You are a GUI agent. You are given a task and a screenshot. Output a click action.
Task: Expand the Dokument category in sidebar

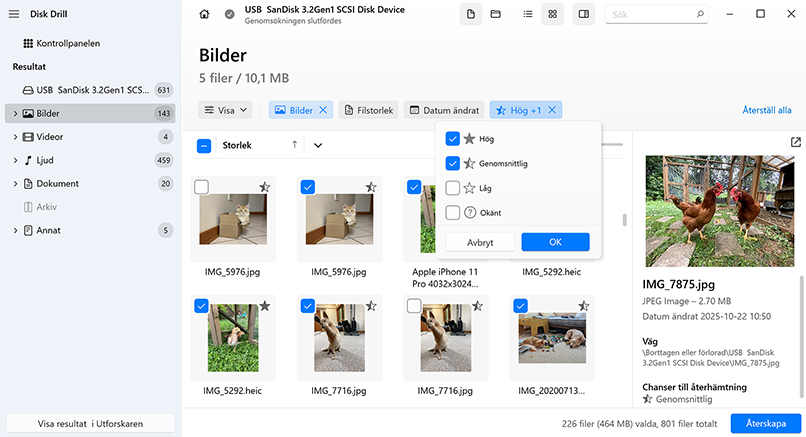click(x=16, y=184)
